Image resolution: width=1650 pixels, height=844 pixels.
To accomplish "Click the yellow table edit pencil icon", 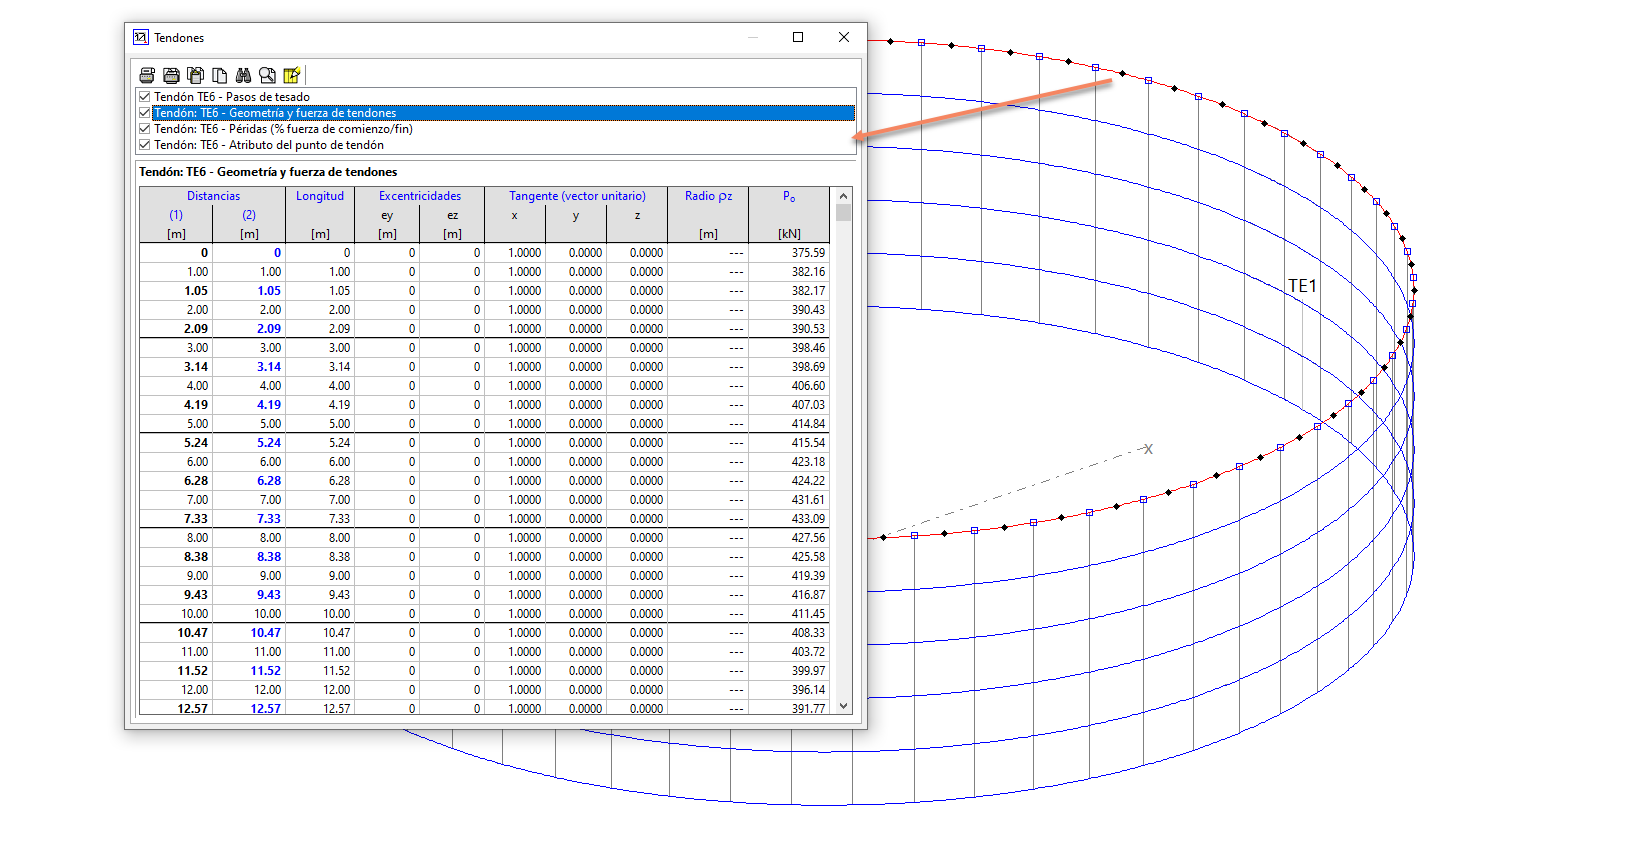I will coord(291,75).
